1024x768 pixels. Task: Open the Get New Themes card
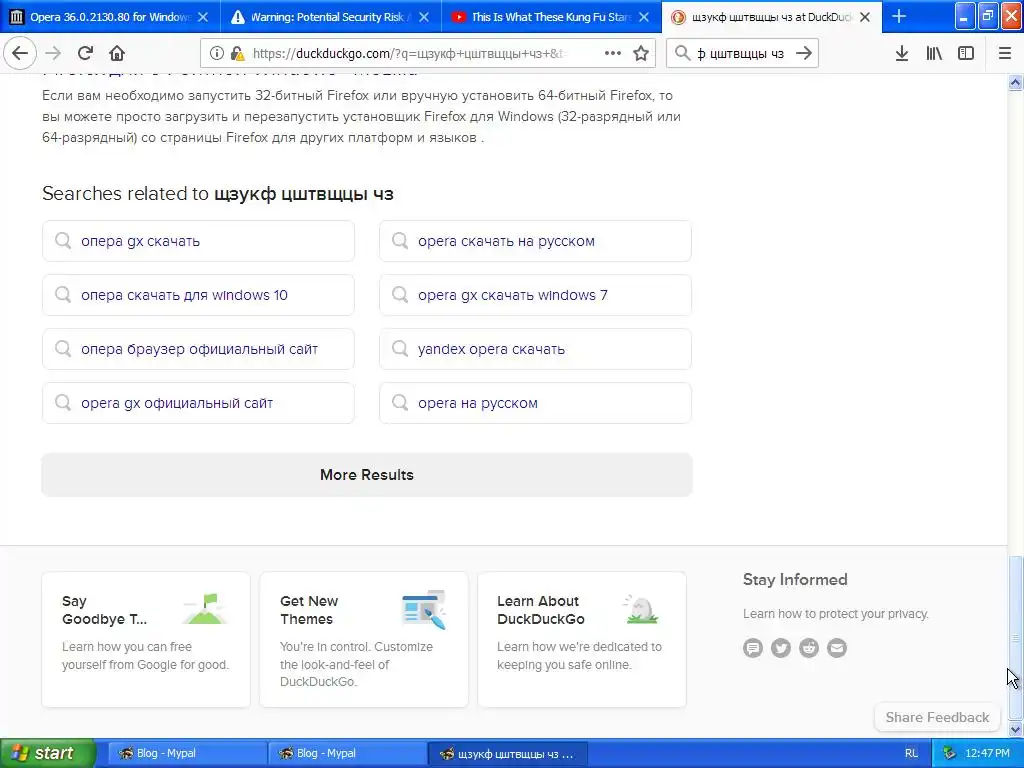(x=364, y=639)
